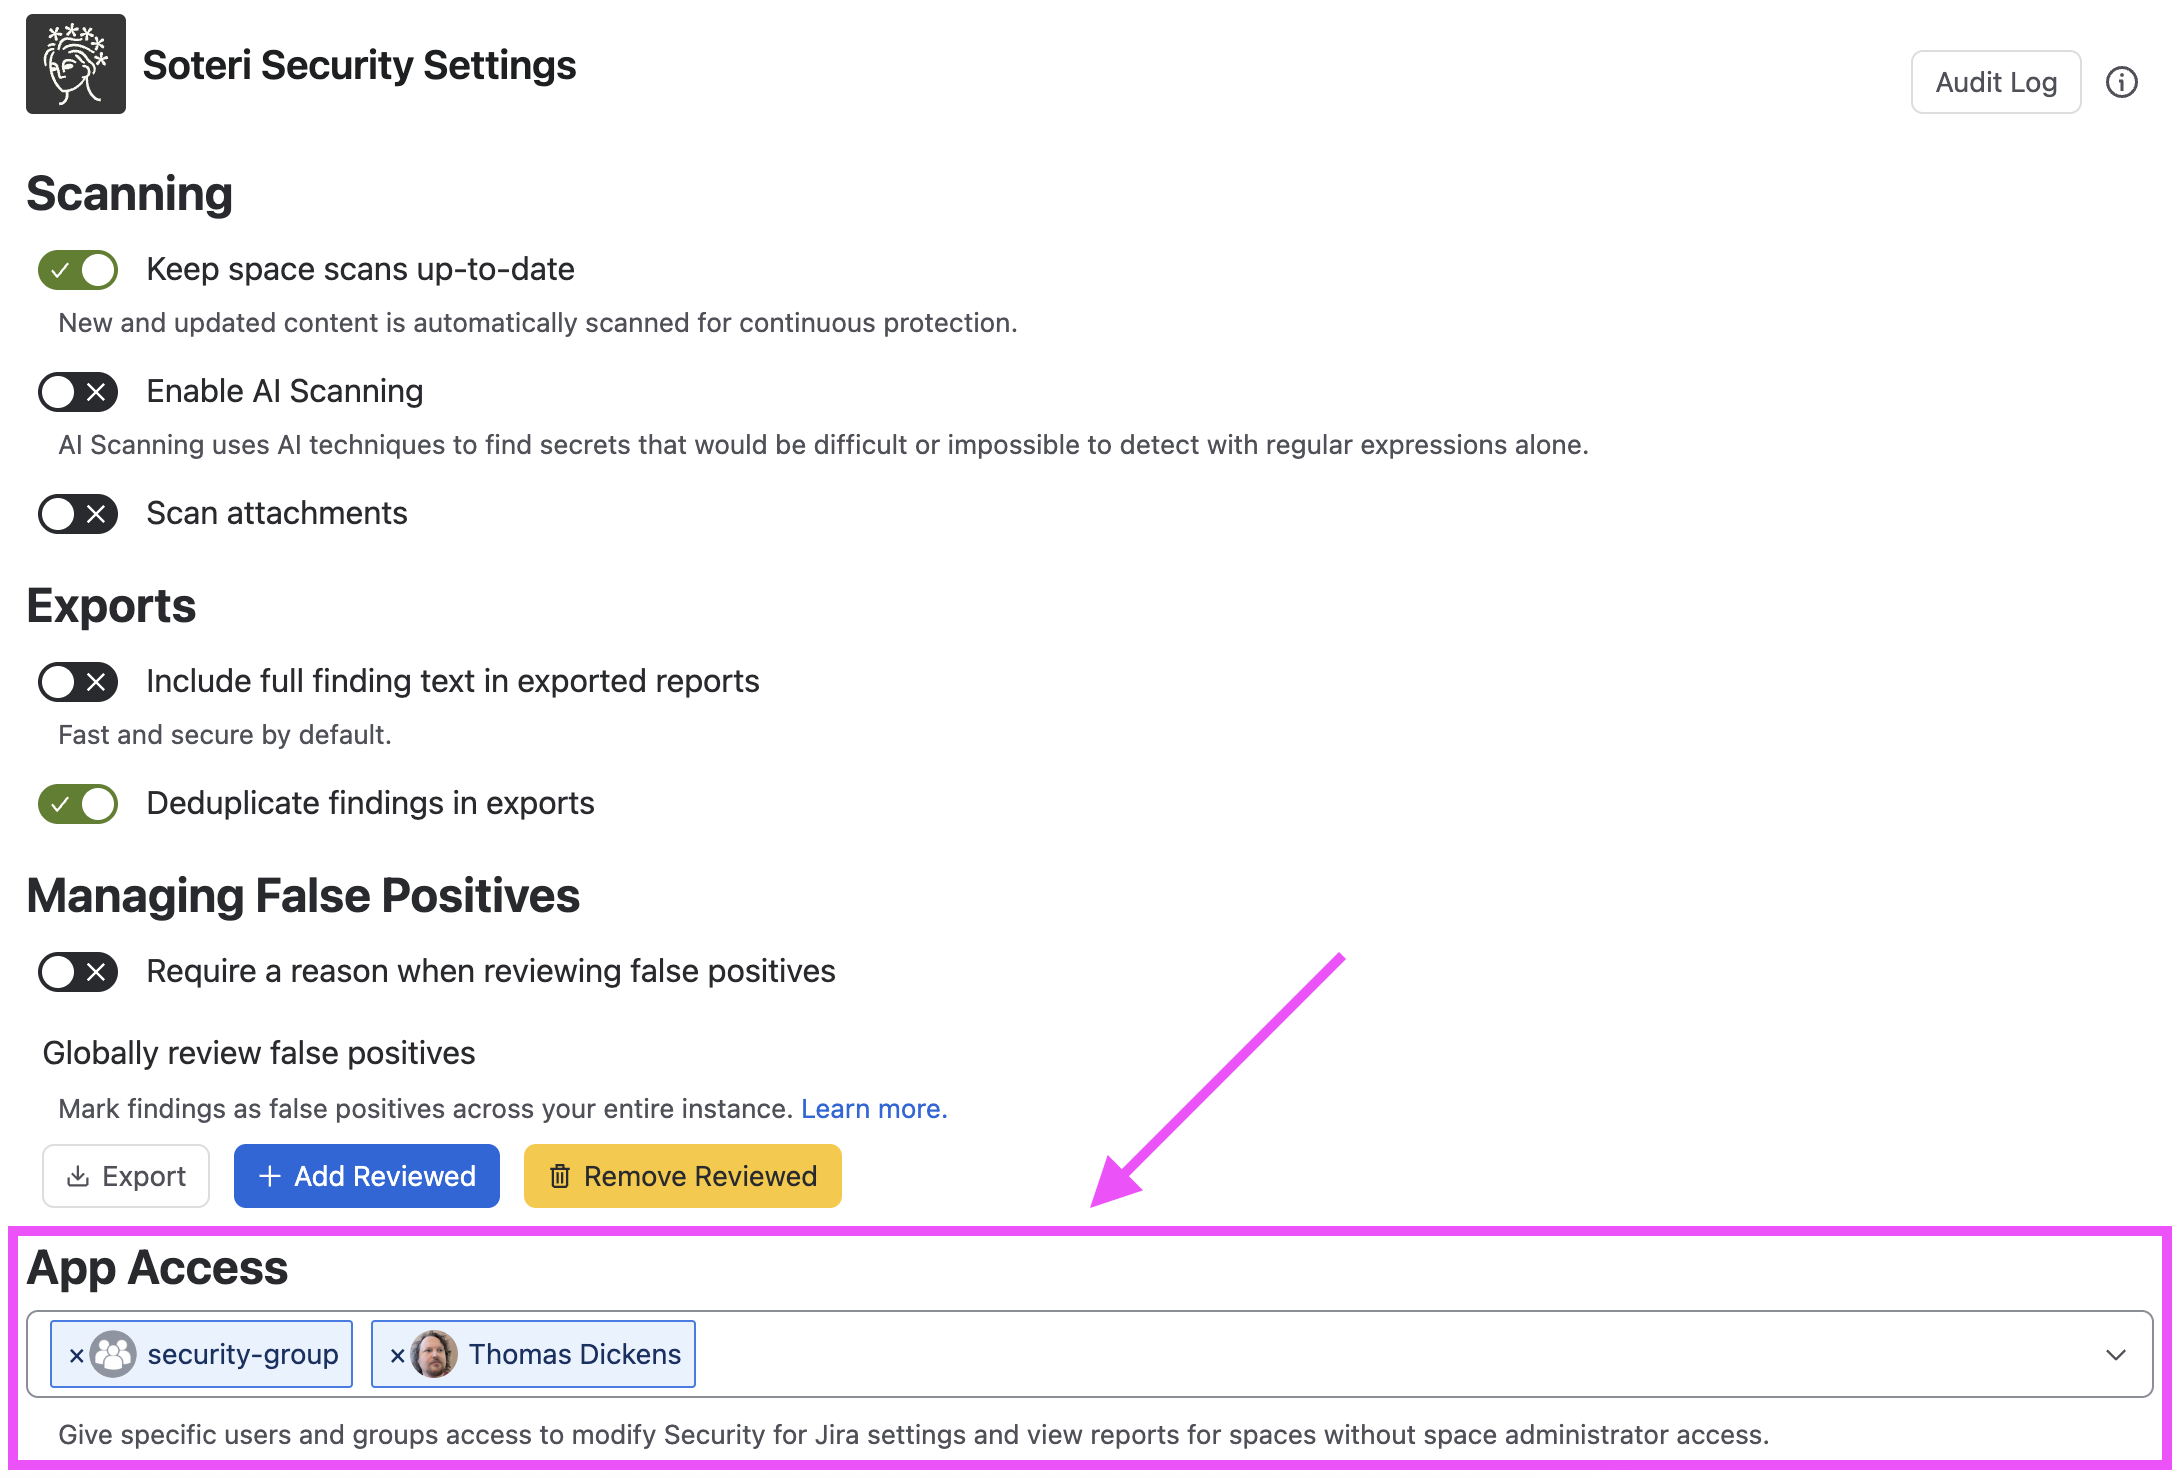The height and width of the screenshot is (1478, 2182).
Task: Turn on Scan attachments
Action: (x=78, y=514)
